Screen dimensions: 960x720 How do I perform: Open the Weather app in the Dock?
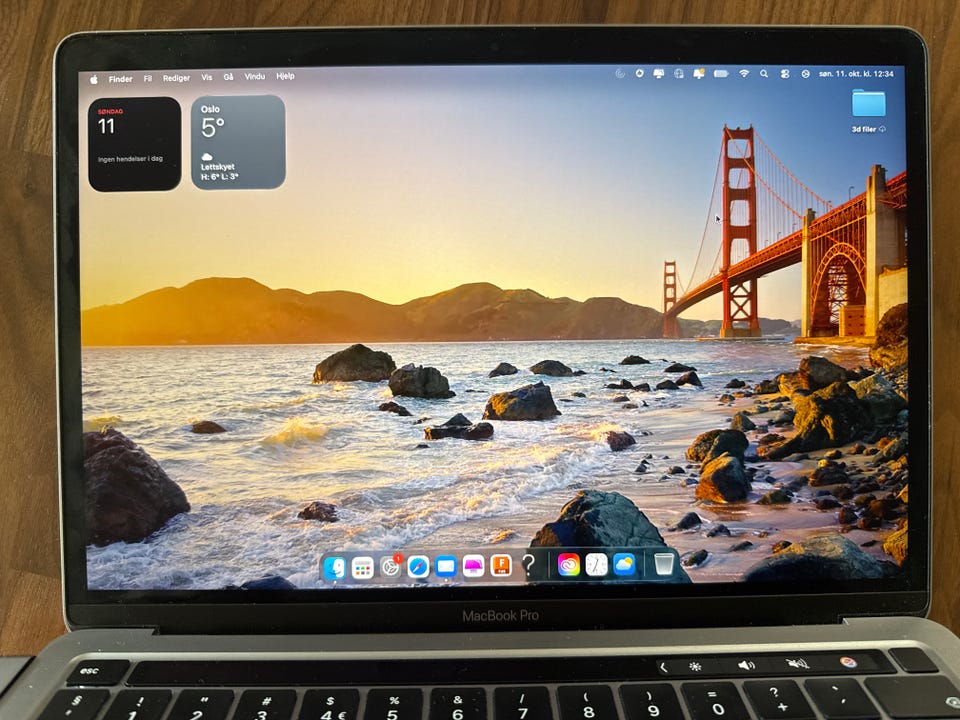[624, 564]
